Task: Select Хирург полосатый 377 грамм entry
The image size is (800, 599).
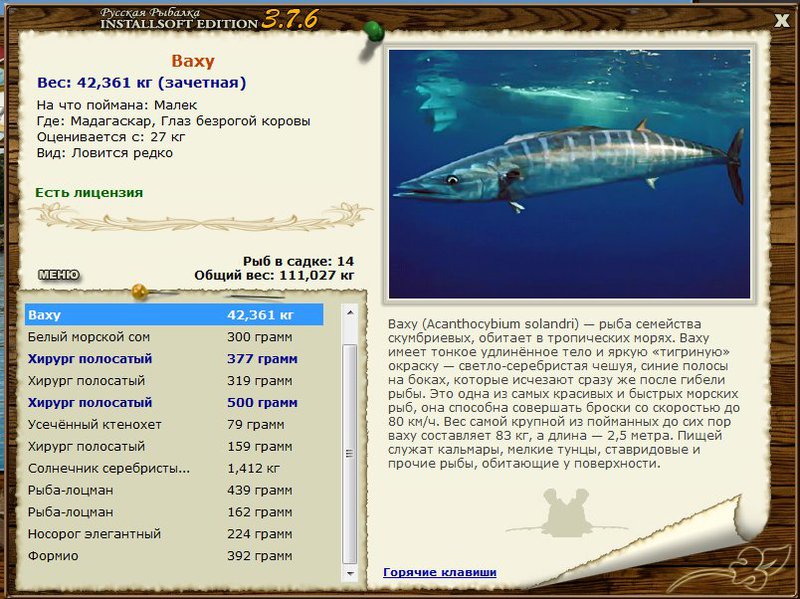Action: tap(174, 359)
